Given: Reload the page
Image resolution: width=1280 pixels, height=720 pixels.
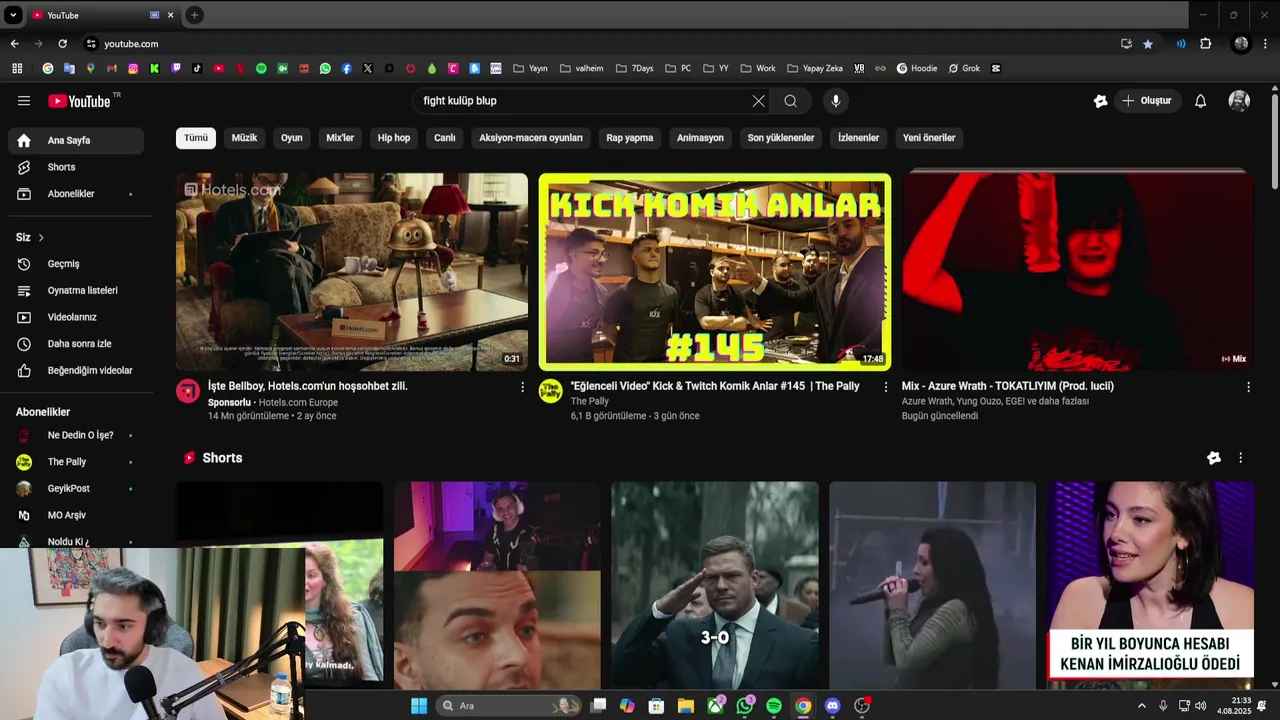Looking at the screenshot, I should coord(63,44).
